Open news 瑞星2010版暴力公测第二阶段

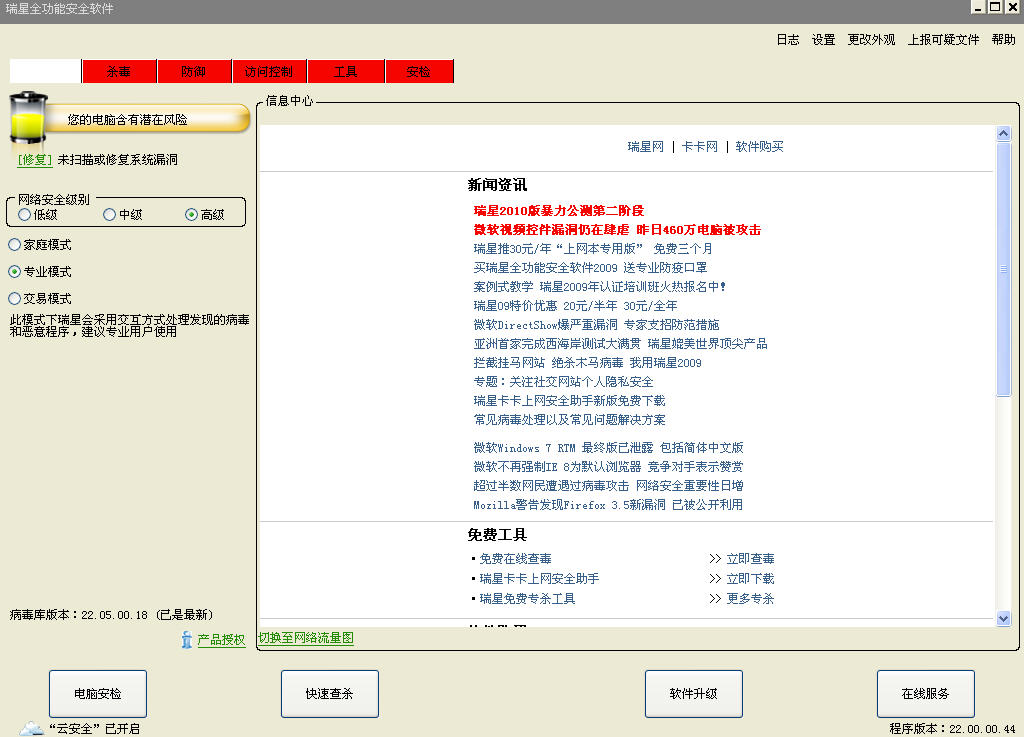click(559, 211)
